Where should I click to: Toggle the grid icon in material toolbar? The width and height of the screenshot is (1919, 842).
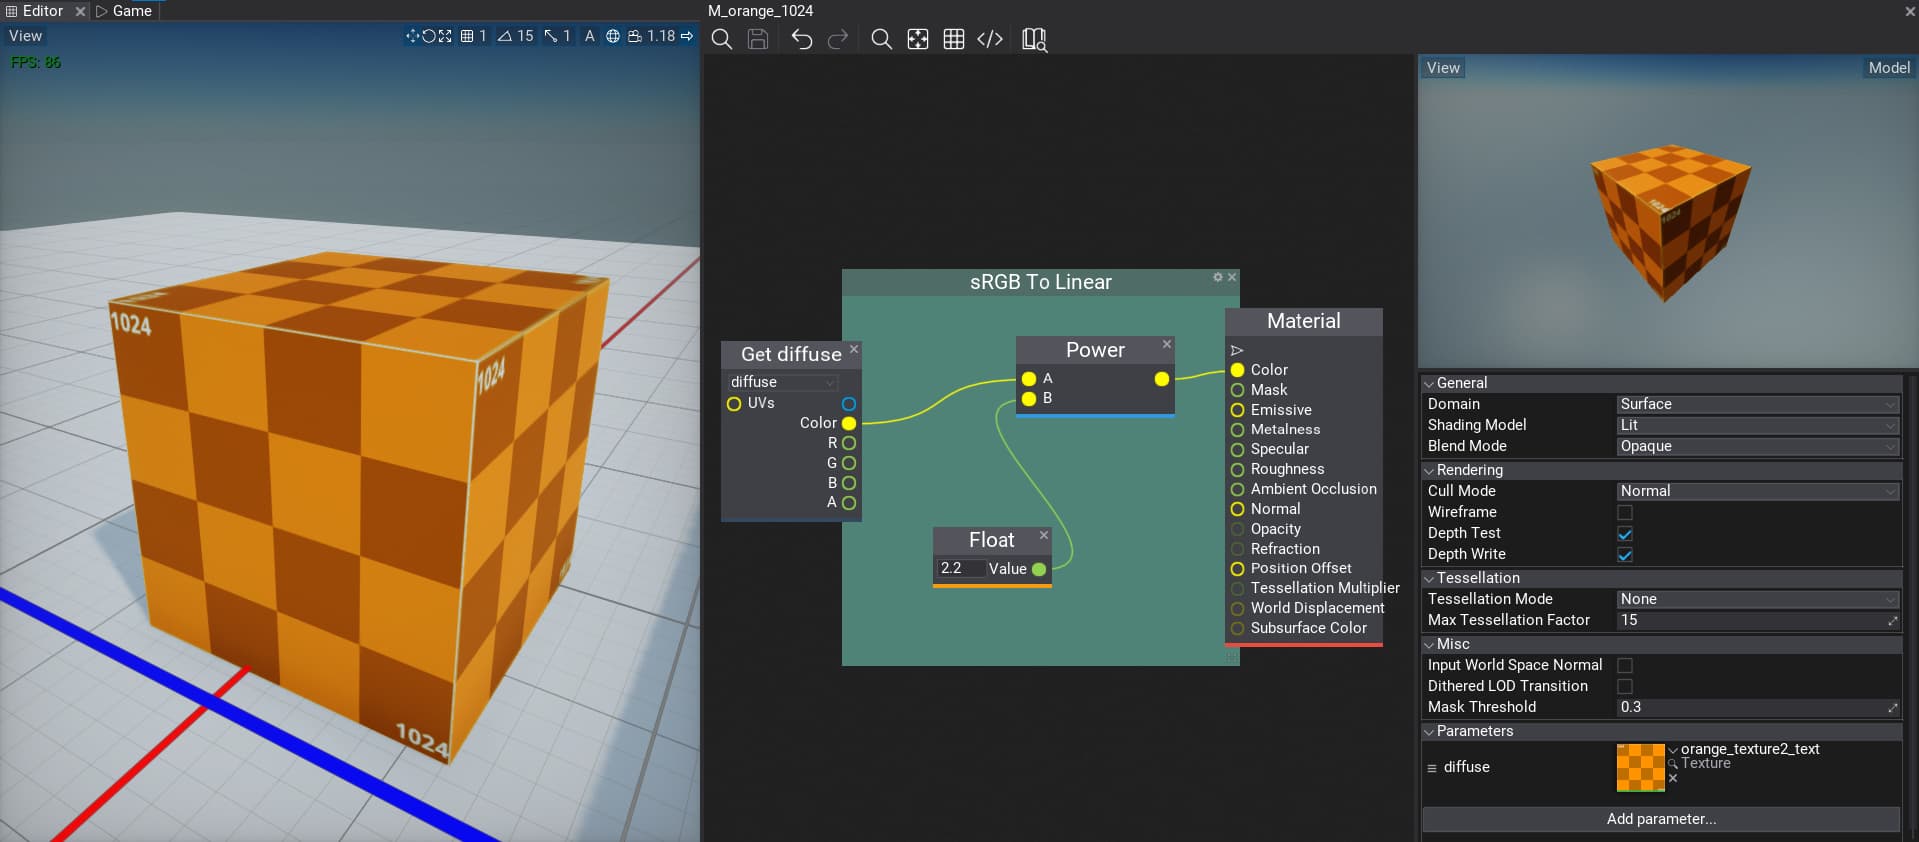[953, 39]
